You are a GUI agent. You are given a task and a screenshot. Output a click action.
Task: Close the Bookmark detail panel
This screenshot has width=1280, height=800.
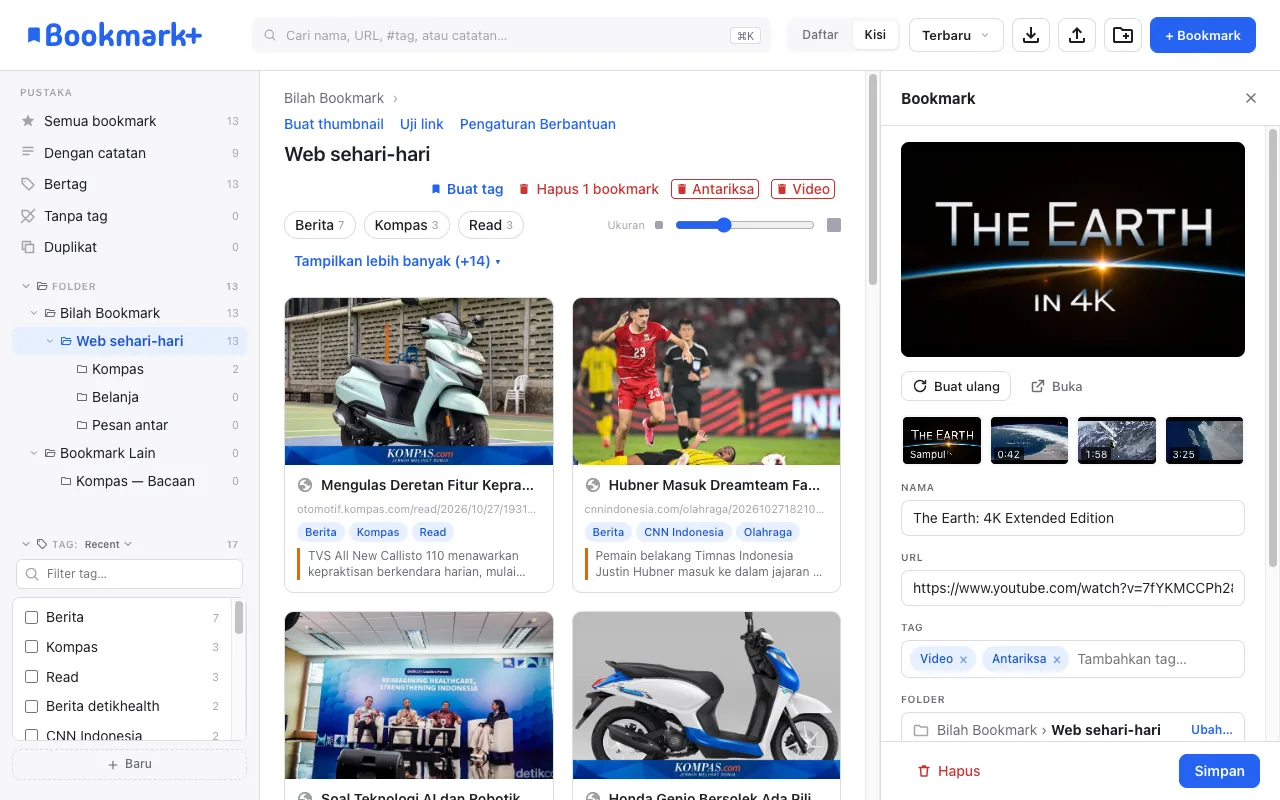click(1251, 98)
